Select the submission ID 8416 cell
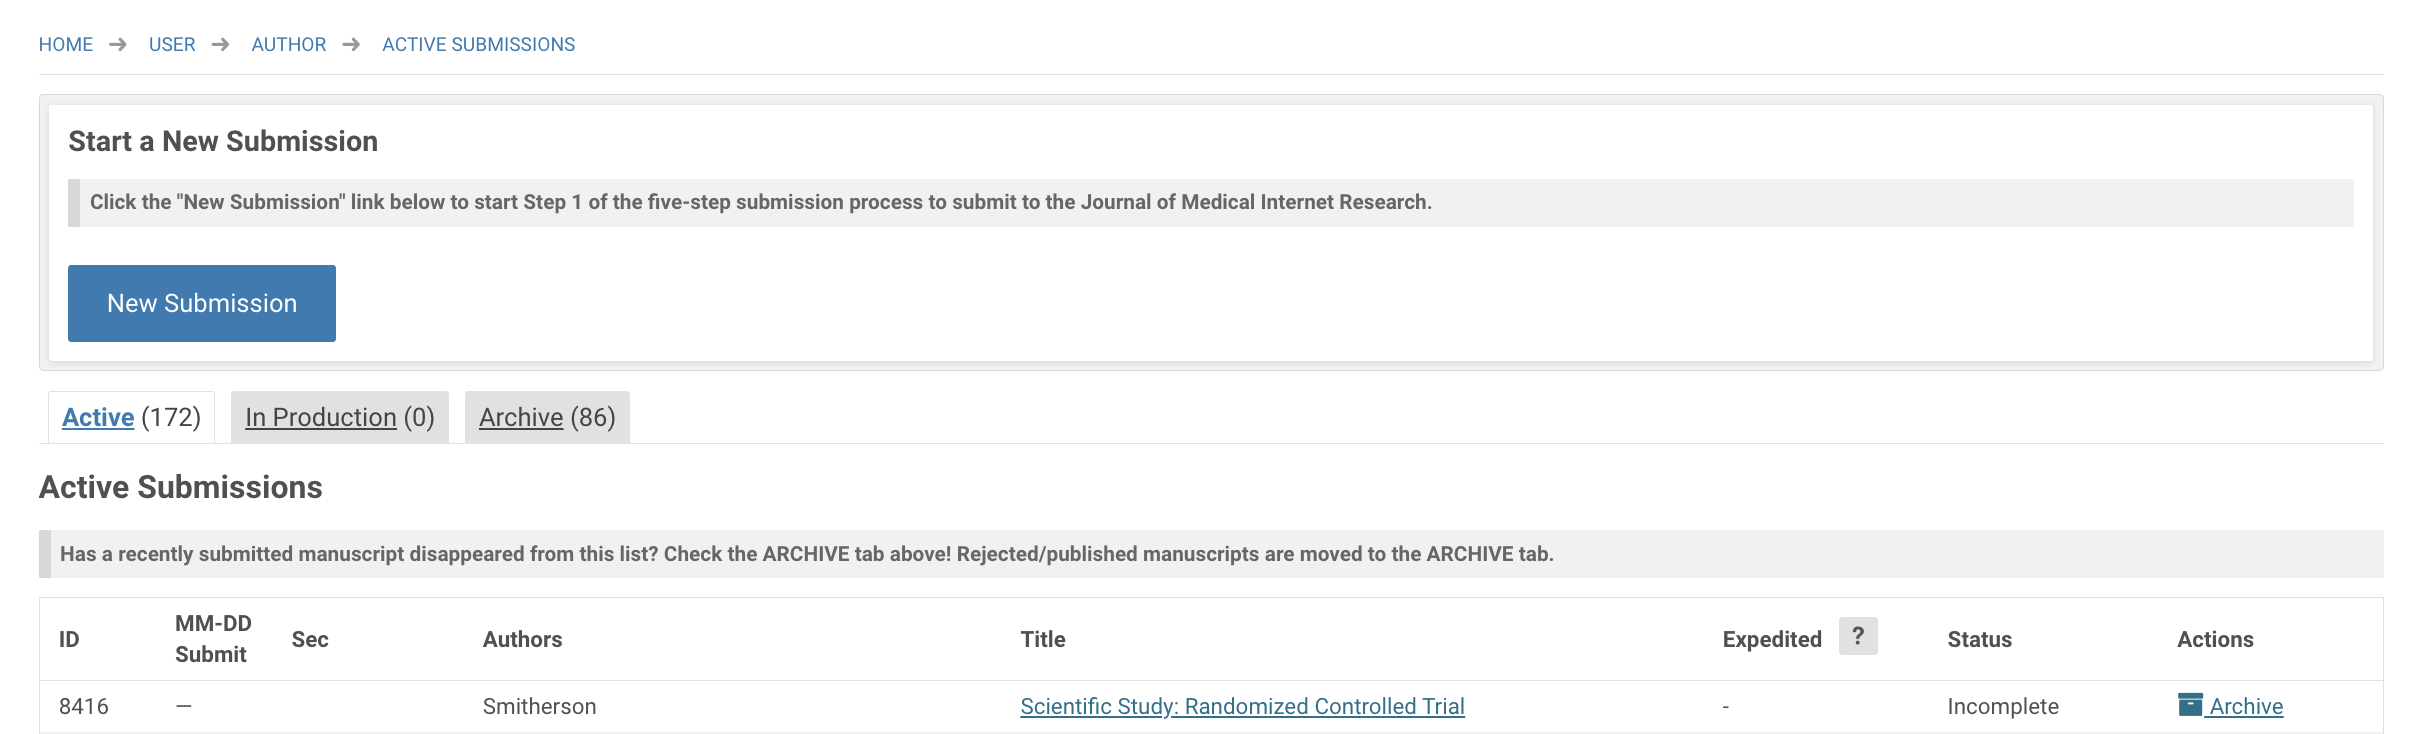 [x=84, y=706]
